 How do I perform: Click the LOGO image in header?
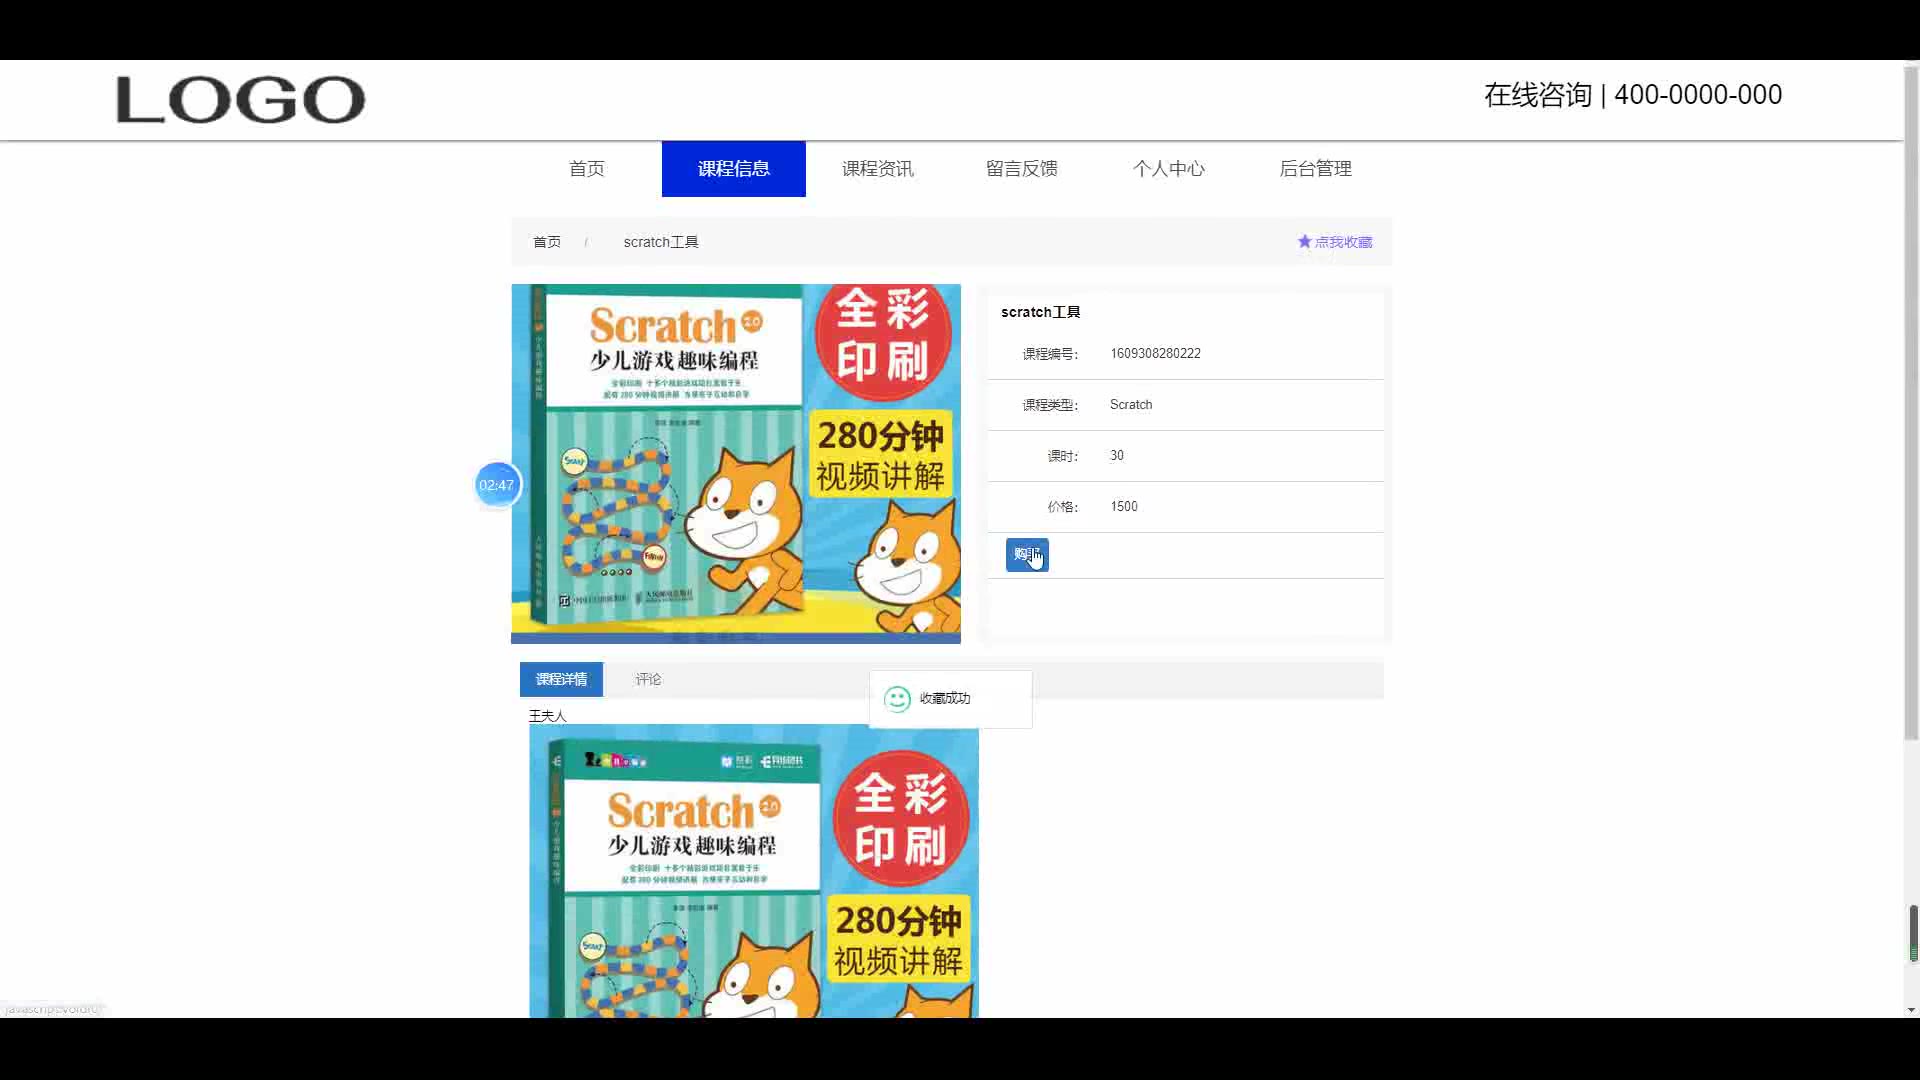(241, 100)
